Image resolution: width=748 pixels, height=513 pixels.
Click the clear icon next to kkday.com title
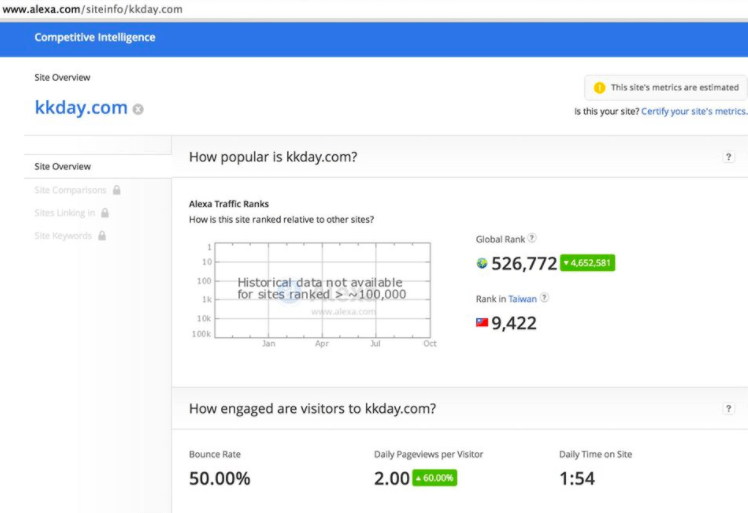[138, 110]
